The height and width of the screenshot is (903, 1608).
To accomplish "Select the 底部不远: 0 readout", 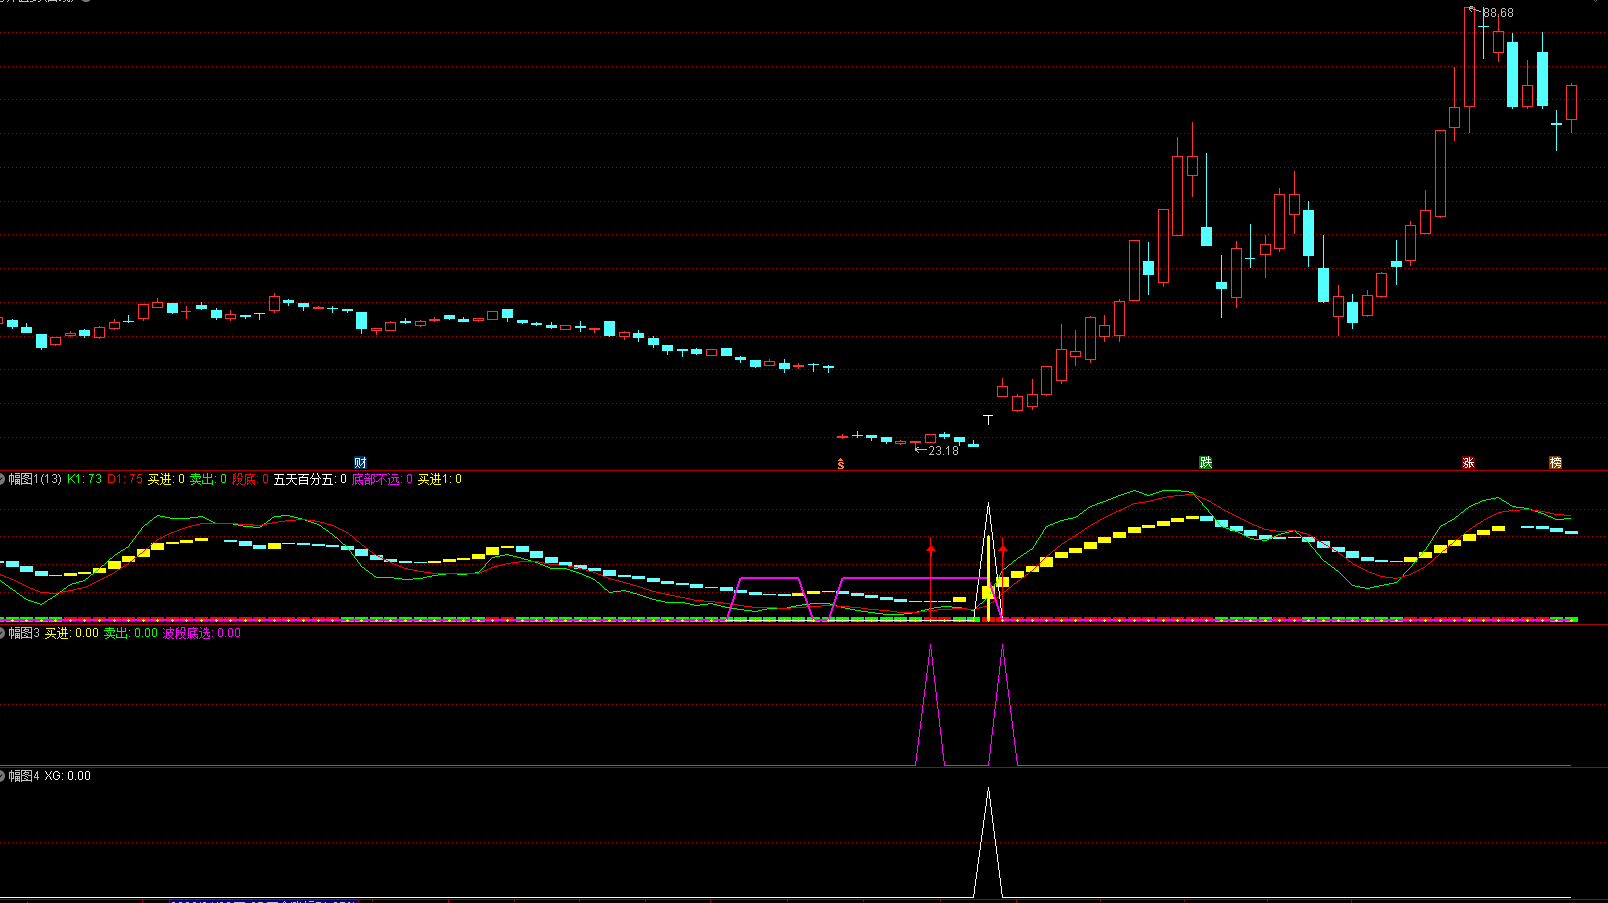I will coord(382,480).
